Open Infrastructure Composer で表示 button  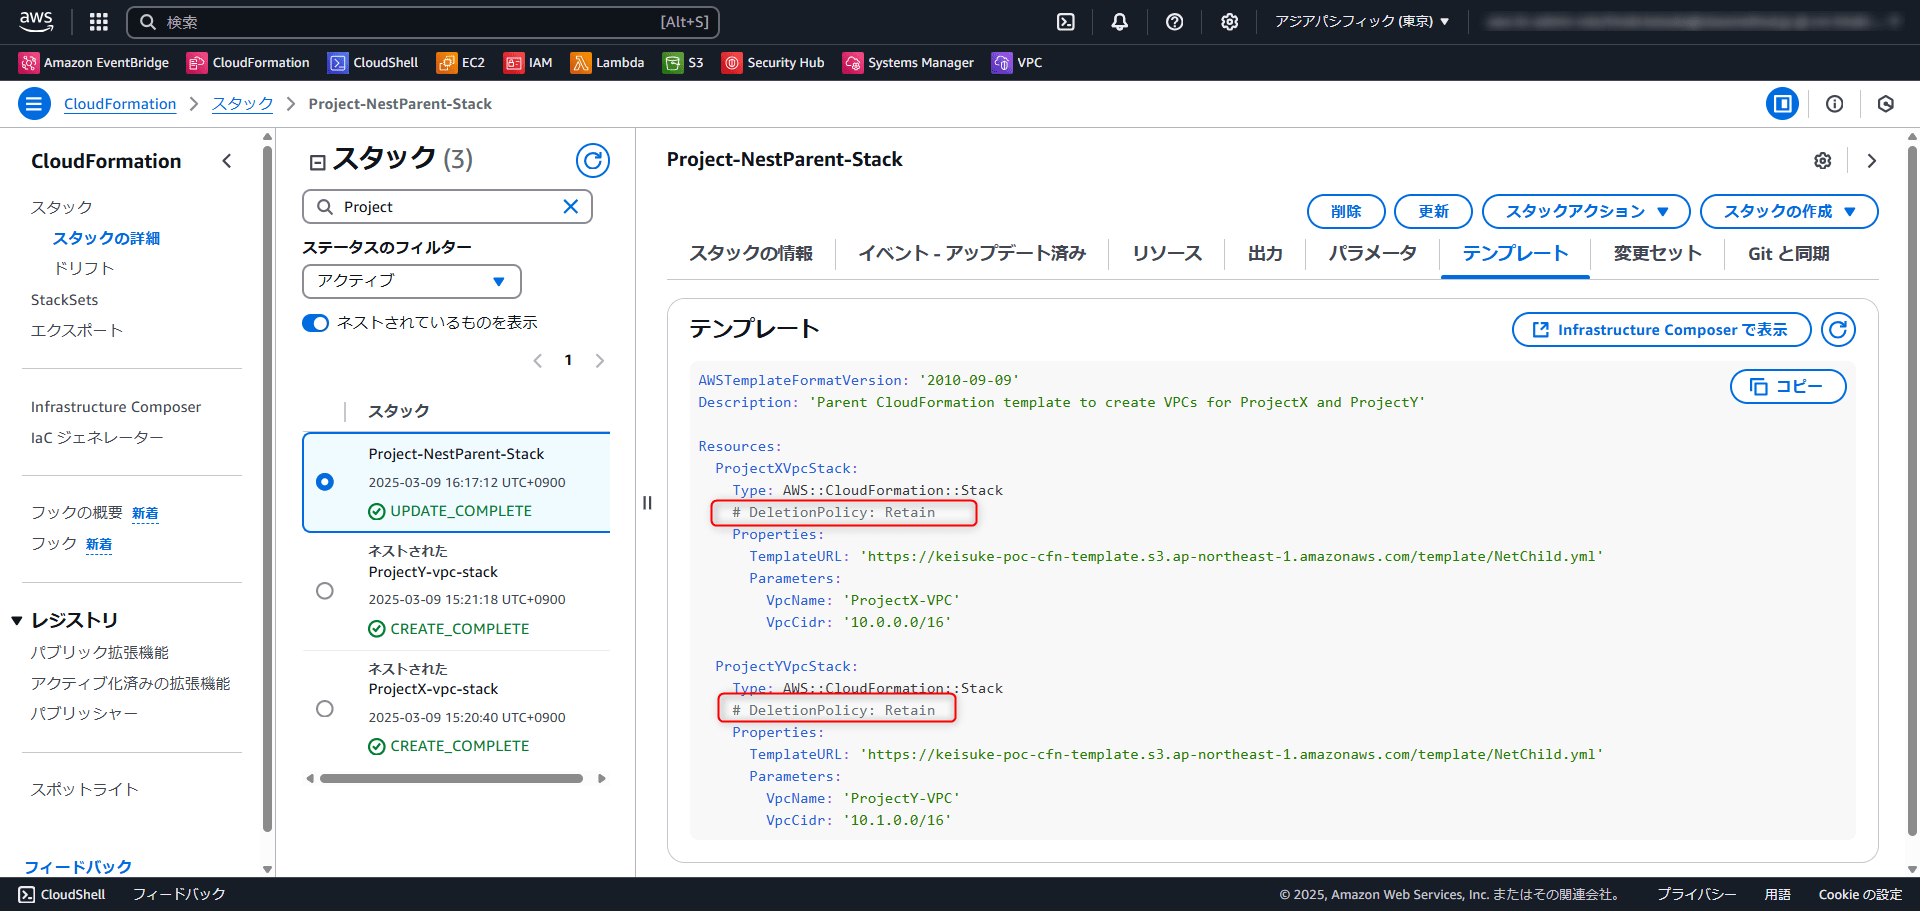pos(1661,329)
